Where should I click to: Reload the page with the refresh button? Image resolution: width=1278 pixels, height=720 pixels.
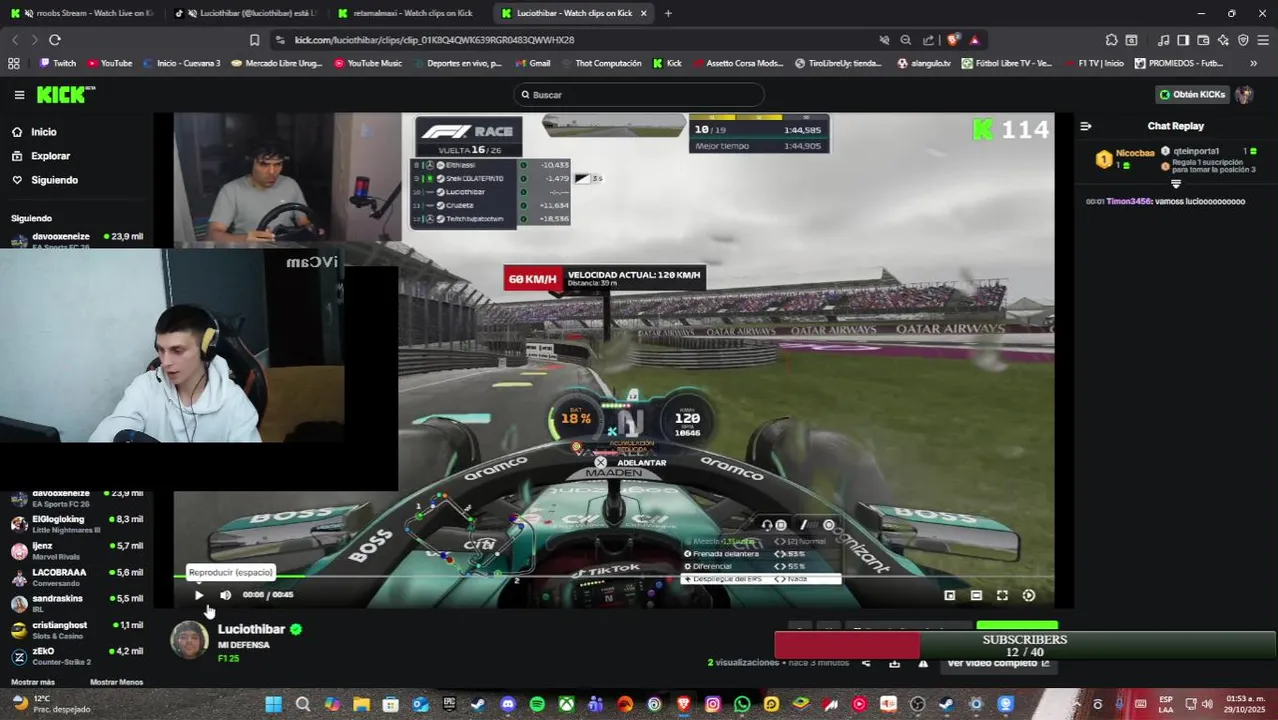pyautogui.click(x=55, y=40)
